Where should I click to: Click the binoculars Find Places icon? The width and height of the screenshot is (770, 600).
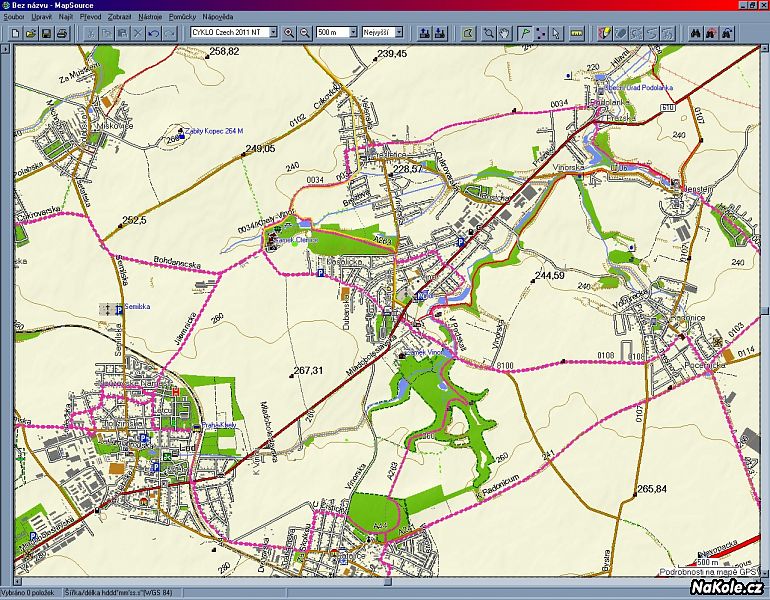[x=696, y=33]
